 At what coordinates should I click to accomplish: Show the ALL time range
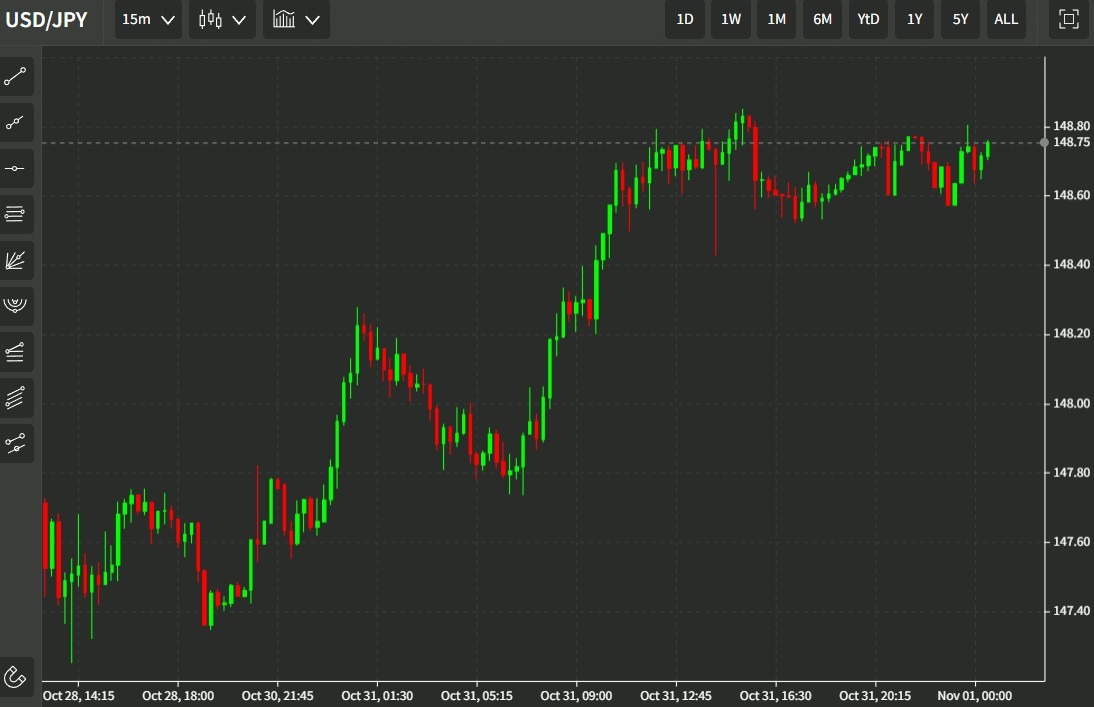[x=1006, y=20]
